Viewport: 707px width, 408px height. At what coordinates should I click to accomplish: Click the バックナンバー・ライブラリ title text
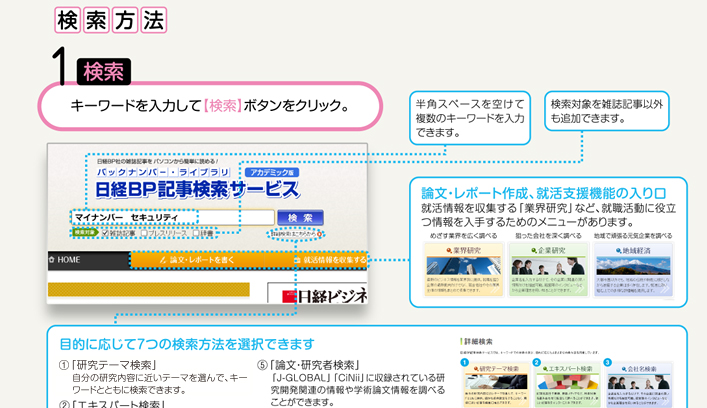point(163,172)
